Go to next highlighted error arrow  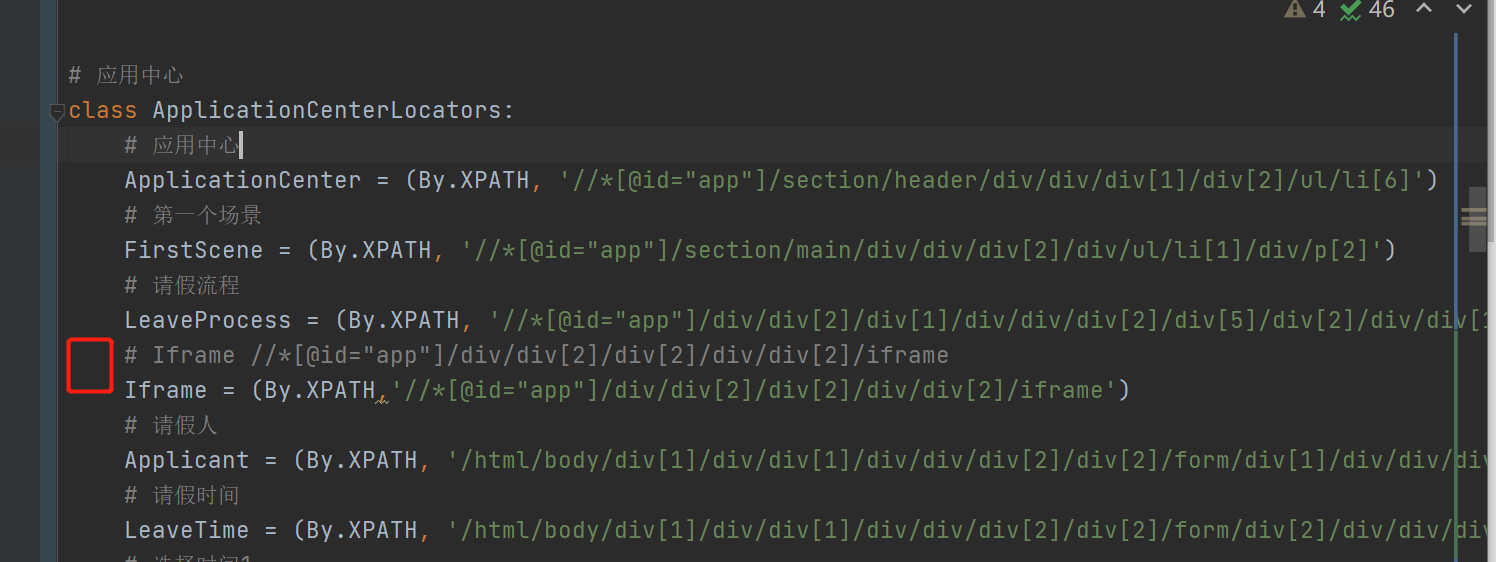[x=1464, y=9]
